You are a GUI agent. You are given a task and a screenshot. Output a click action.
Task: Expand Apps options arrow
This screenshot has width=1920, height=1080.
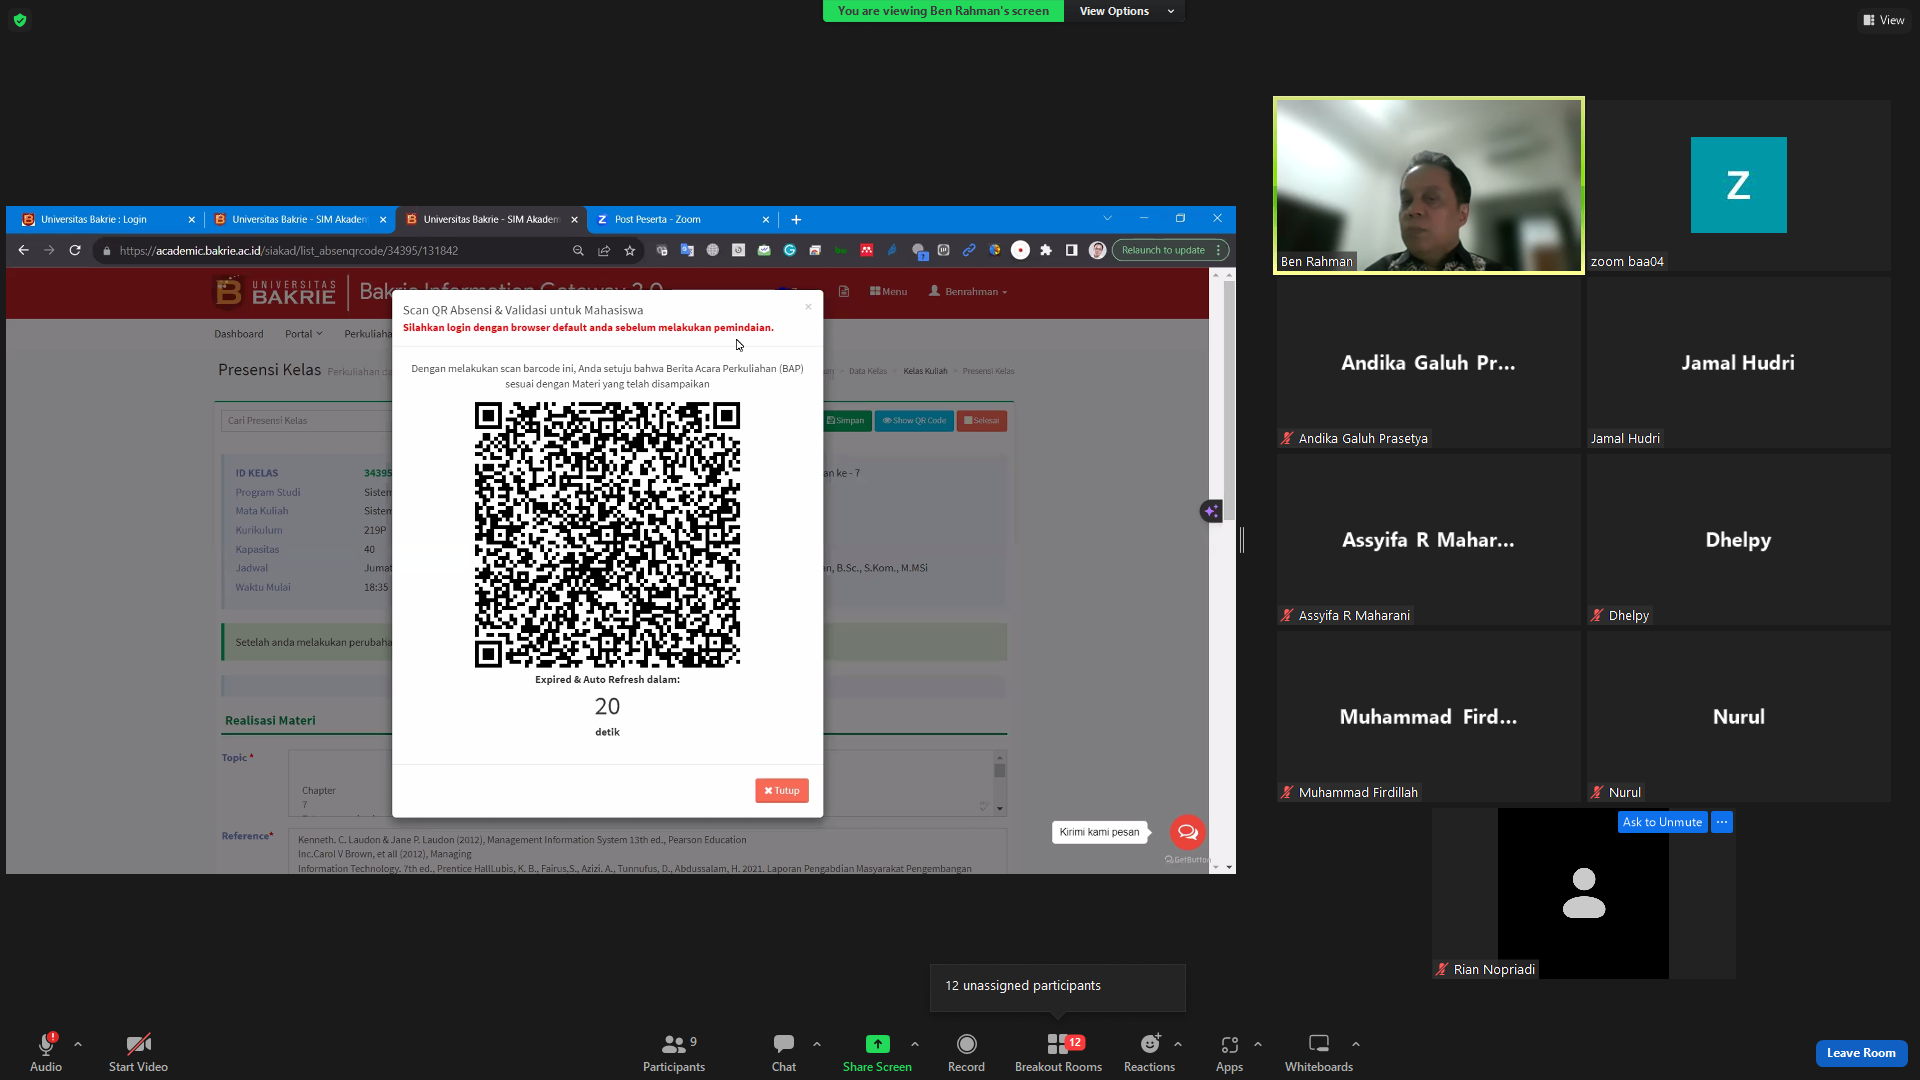pyautogui.click(x=1258, y=1044)
